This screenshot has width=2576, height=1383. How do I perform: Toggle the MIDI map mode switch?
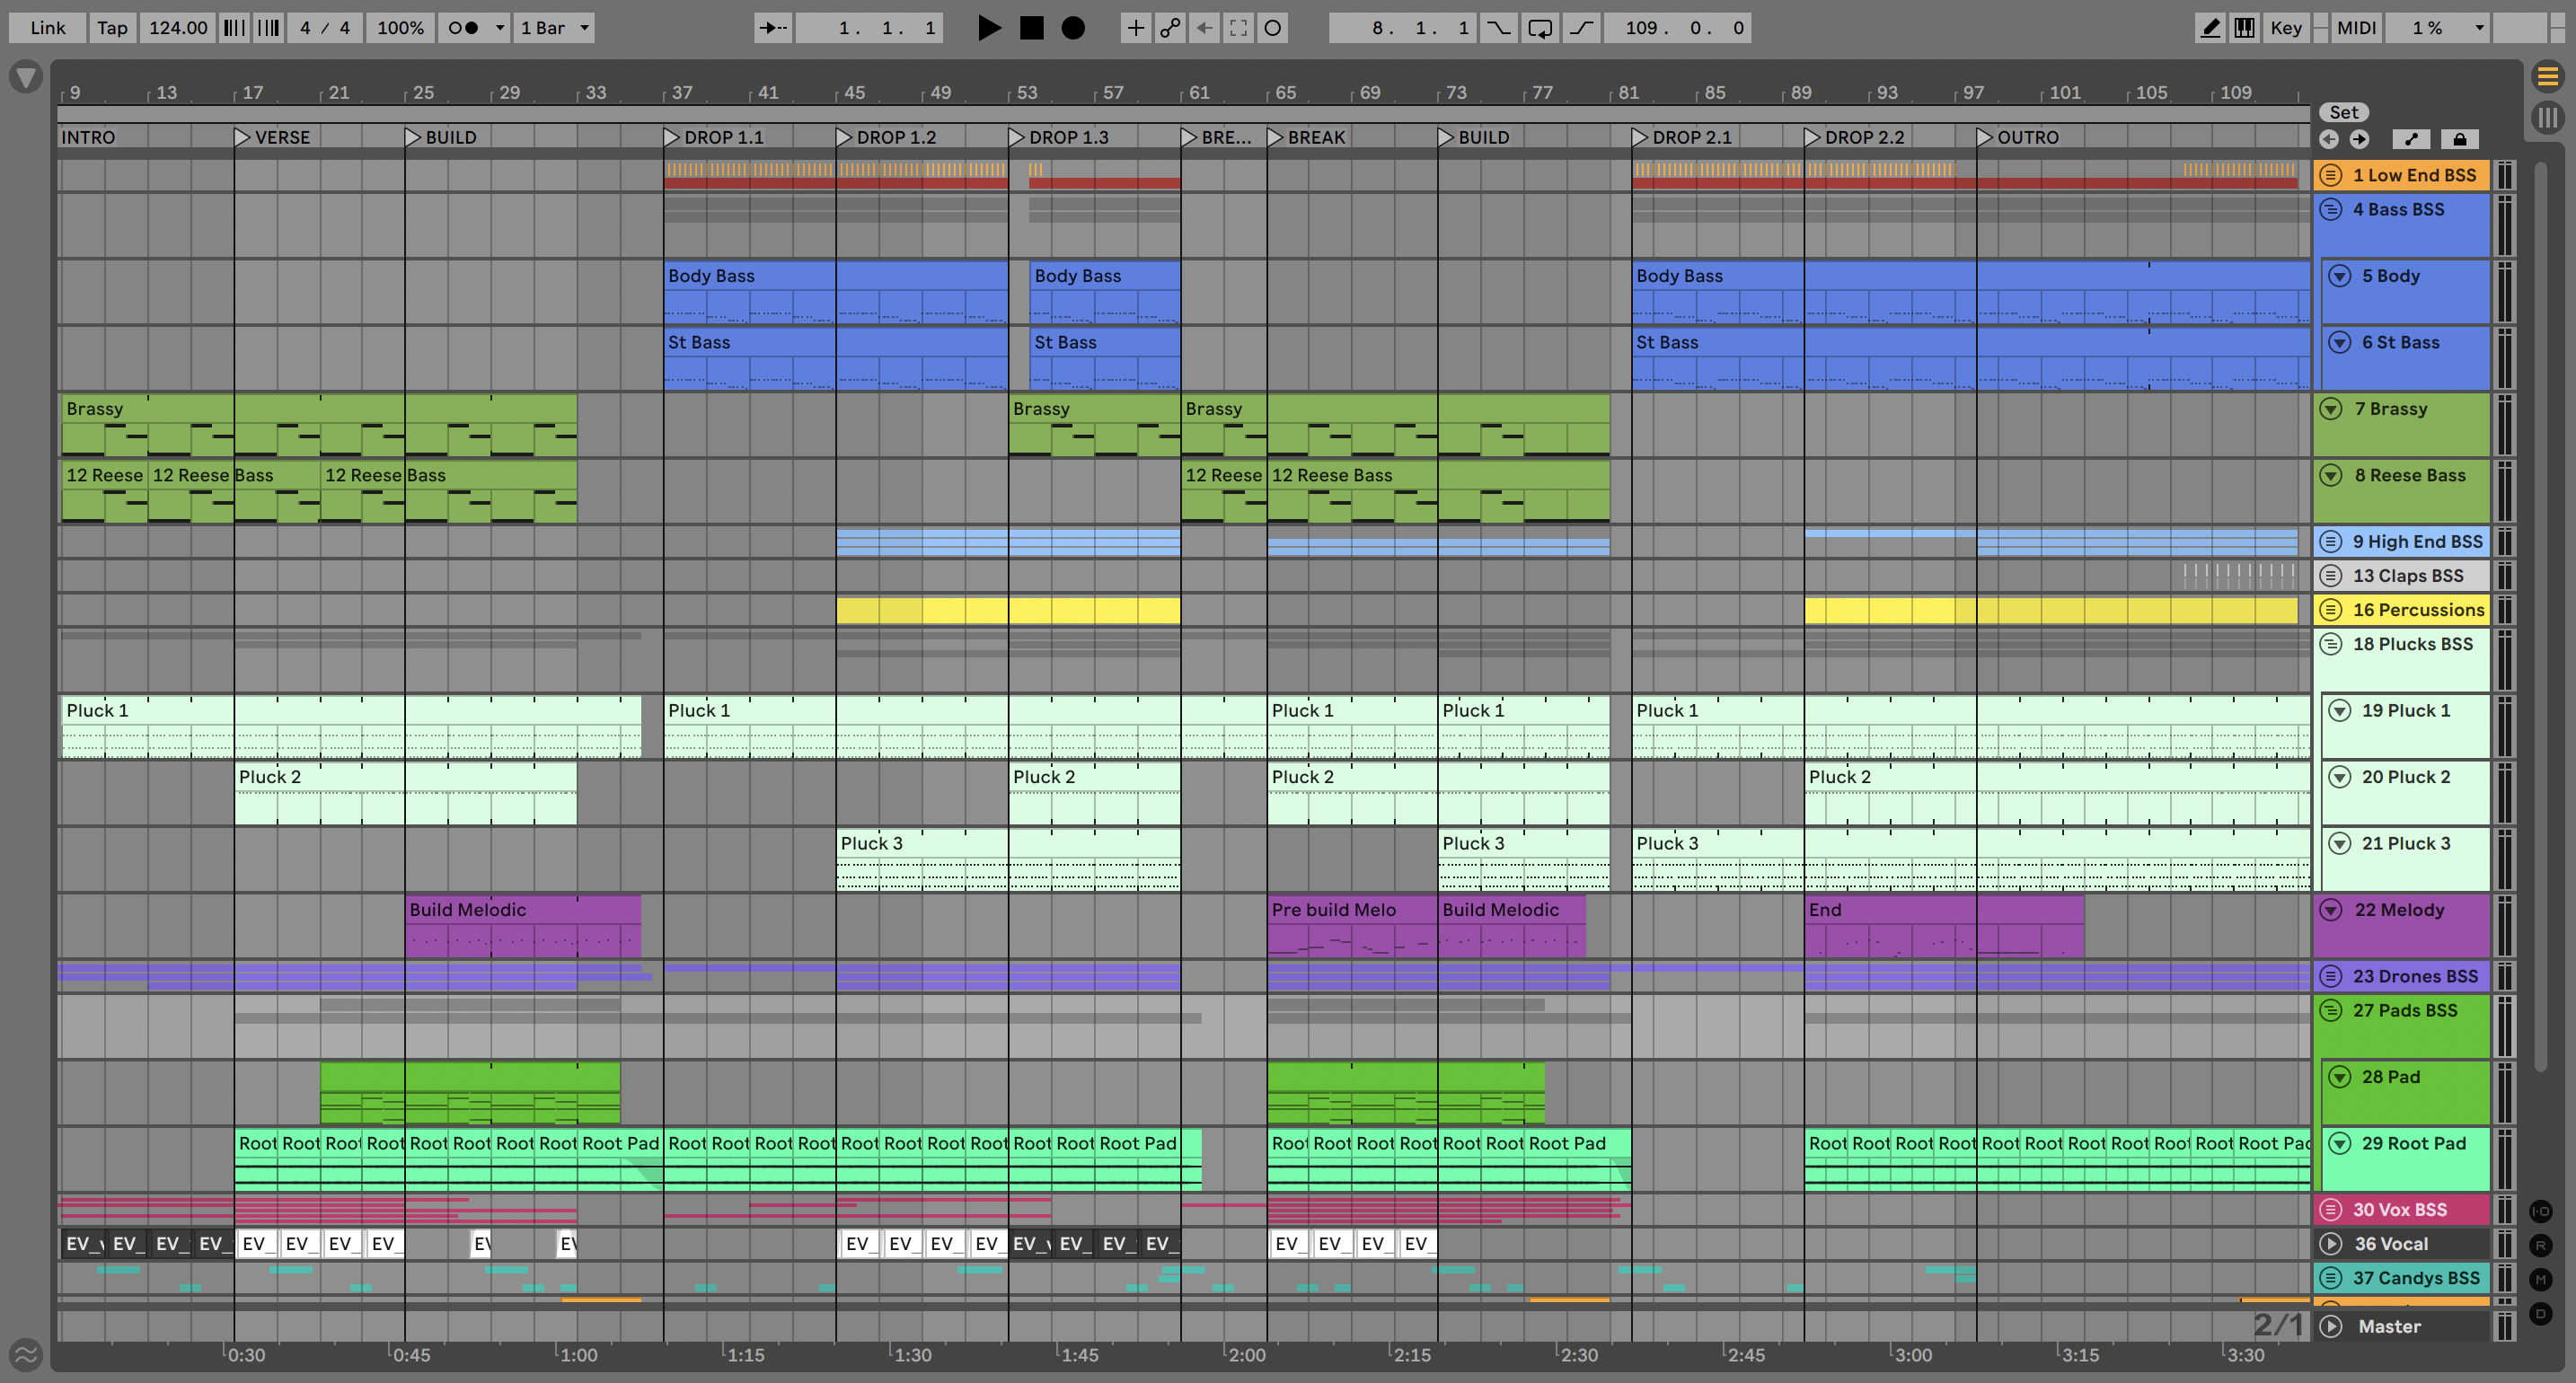2355,28
